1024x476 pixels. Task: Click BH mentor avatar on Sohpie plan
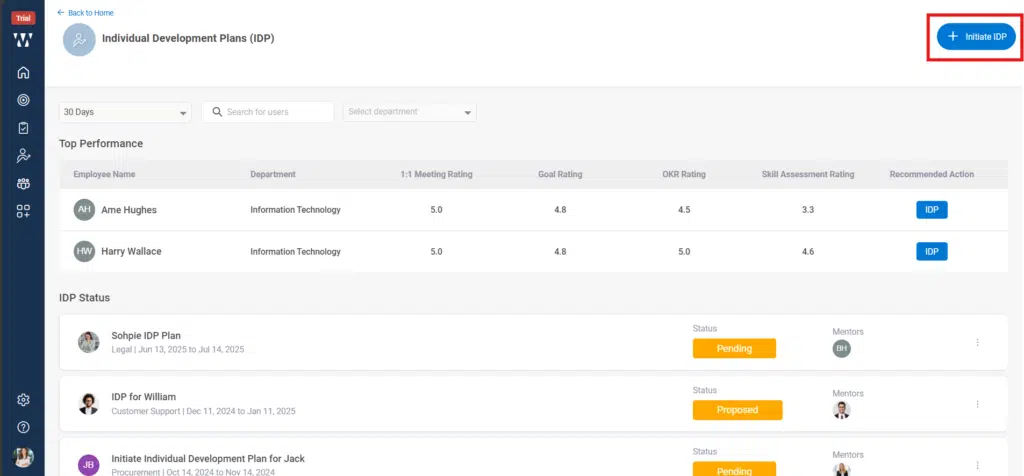[842, 349]
